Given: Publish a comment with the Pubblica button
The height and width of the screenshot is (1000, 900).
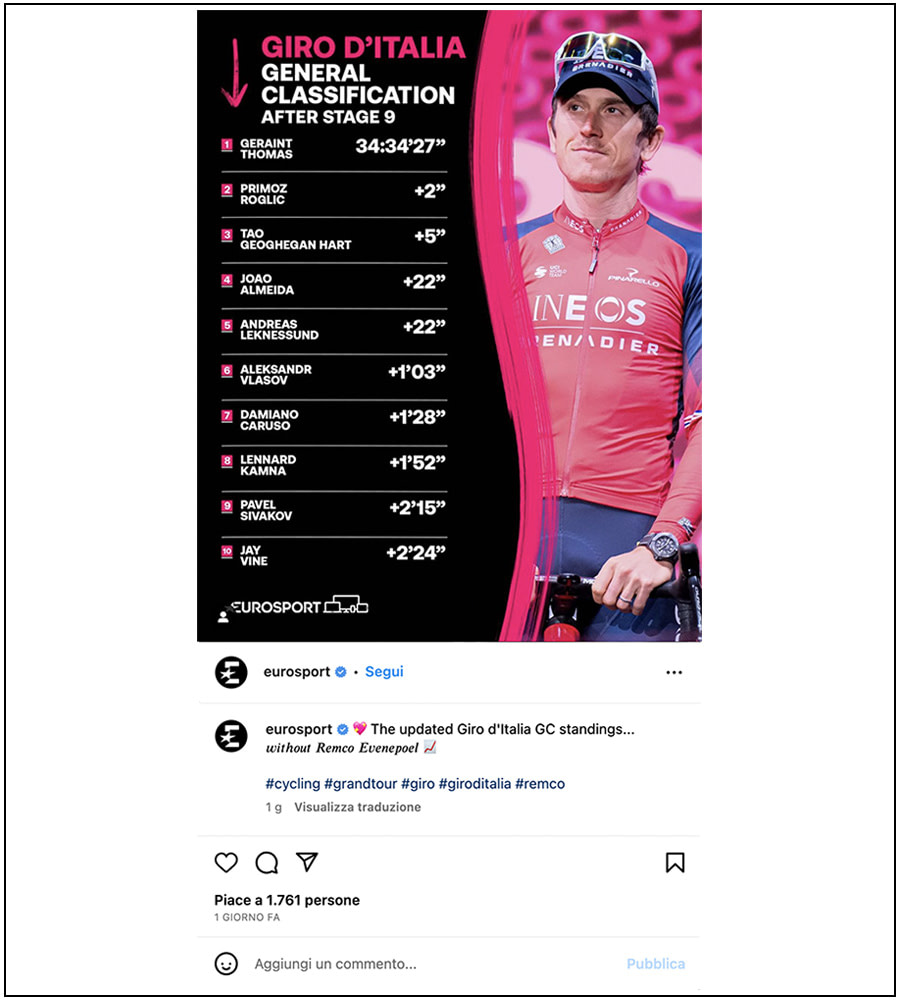Looking at the screenshot, I should point(656,964).
